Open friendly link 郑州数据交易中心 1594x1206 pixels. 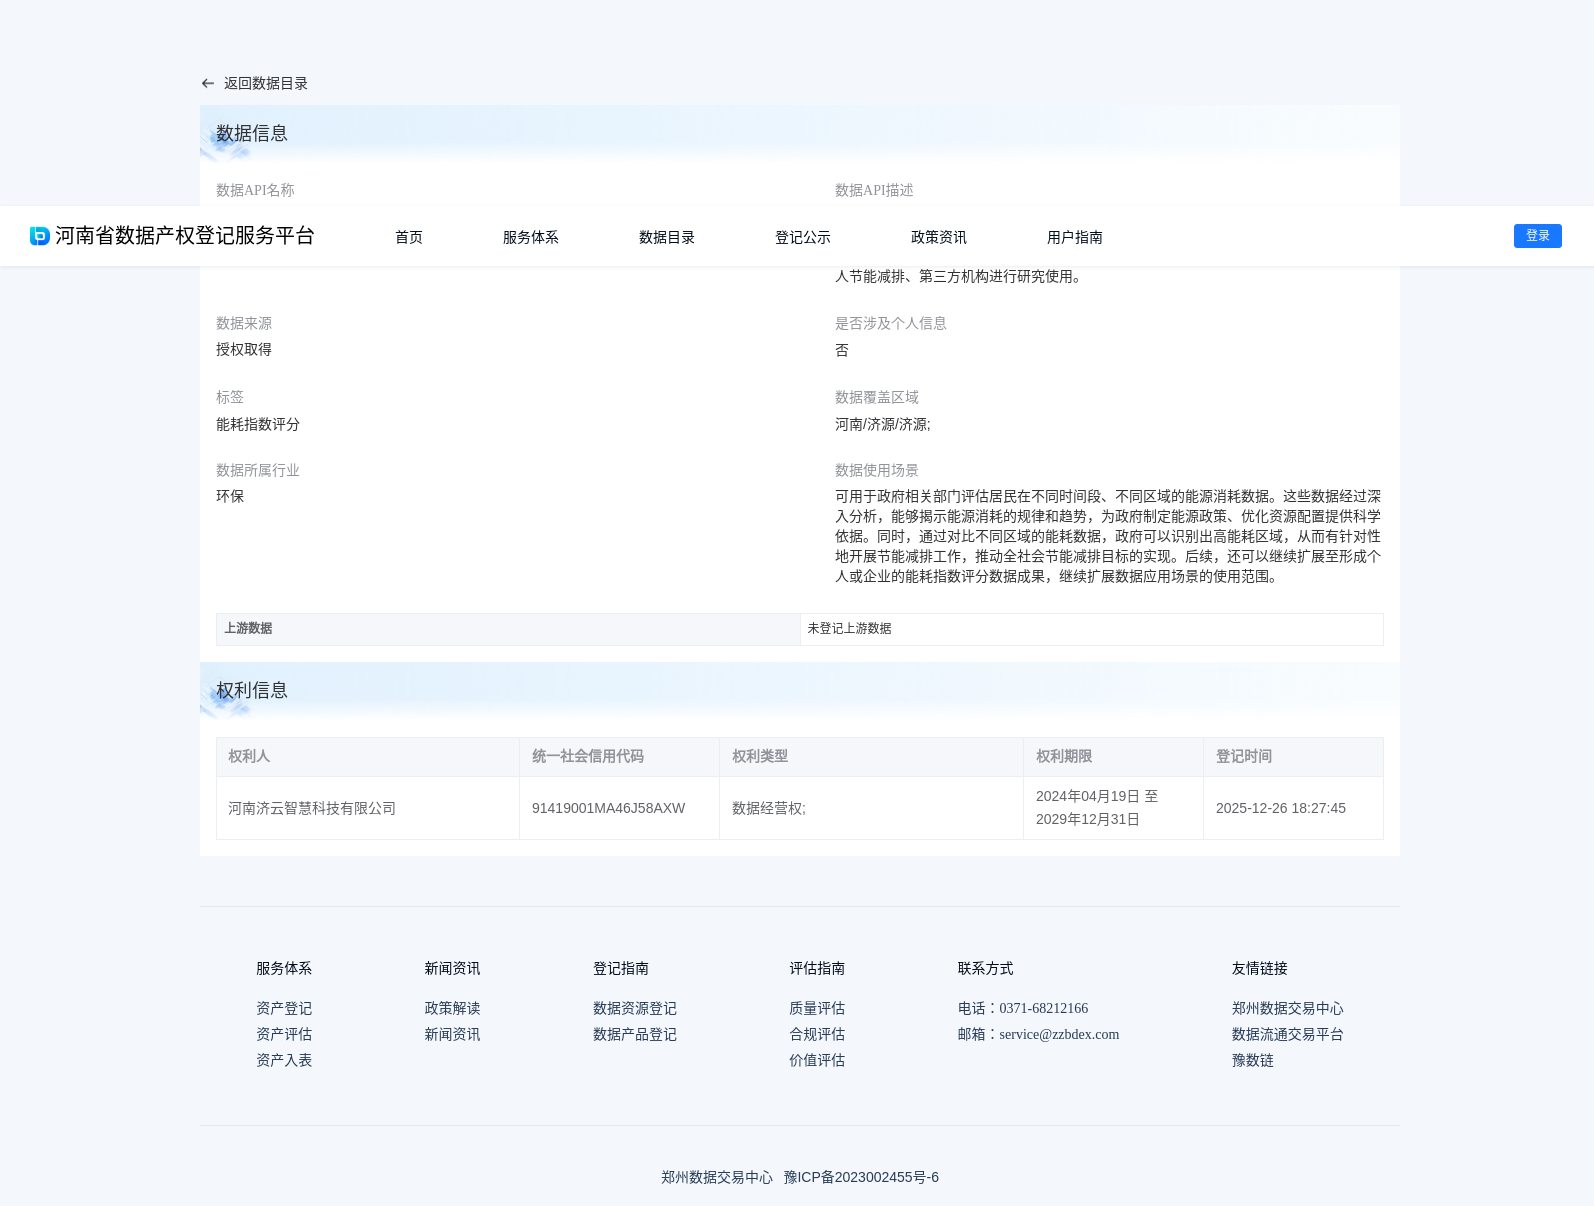pyautogui.click(x=1288, y=1008)
